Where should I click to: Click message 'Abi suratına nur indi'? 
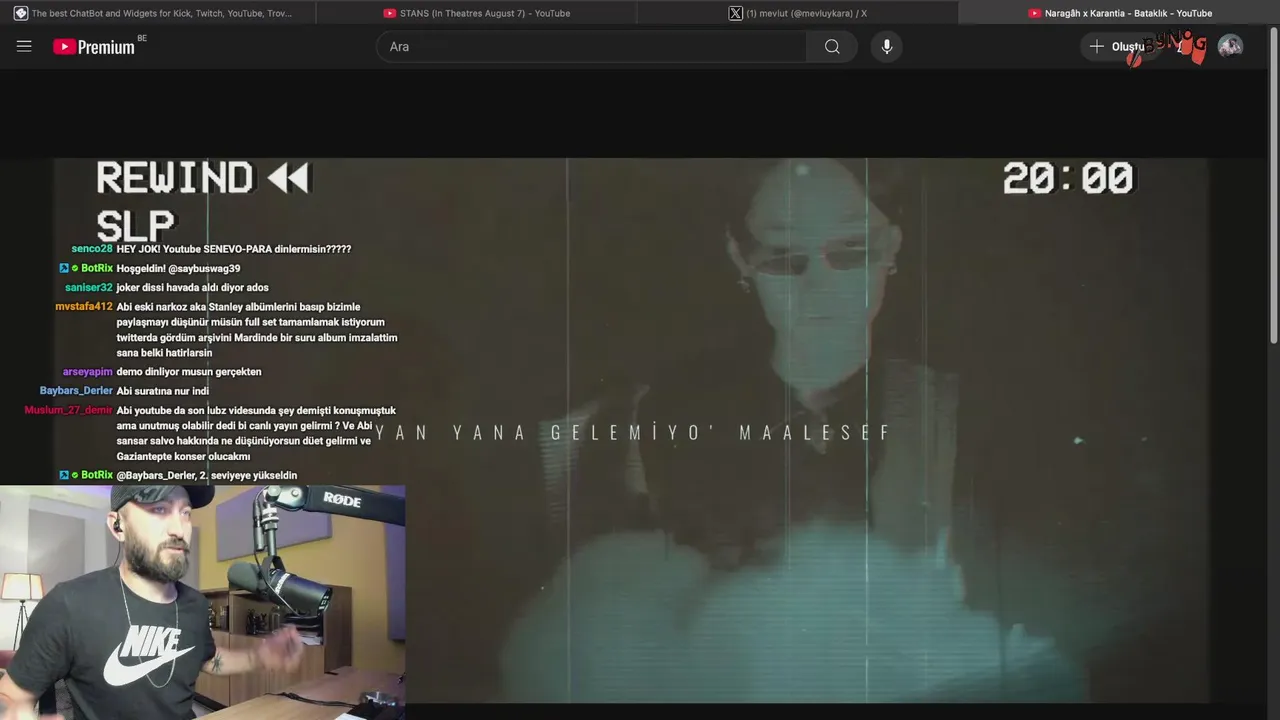click(163, 391)
